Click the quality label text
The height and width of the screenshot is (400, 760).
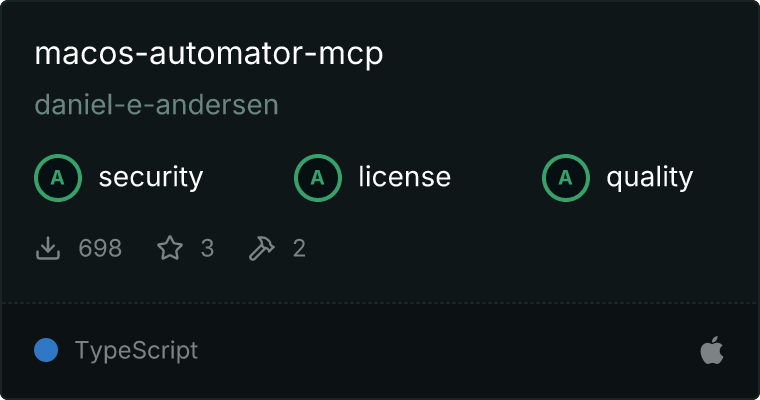(649, 177)
